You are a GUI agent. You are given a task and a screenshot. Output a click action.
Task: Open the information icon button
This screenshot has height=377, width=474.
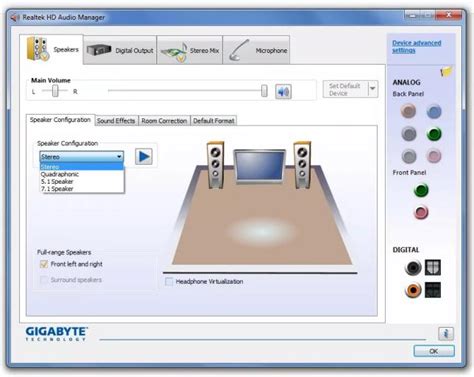pos(446,333)
